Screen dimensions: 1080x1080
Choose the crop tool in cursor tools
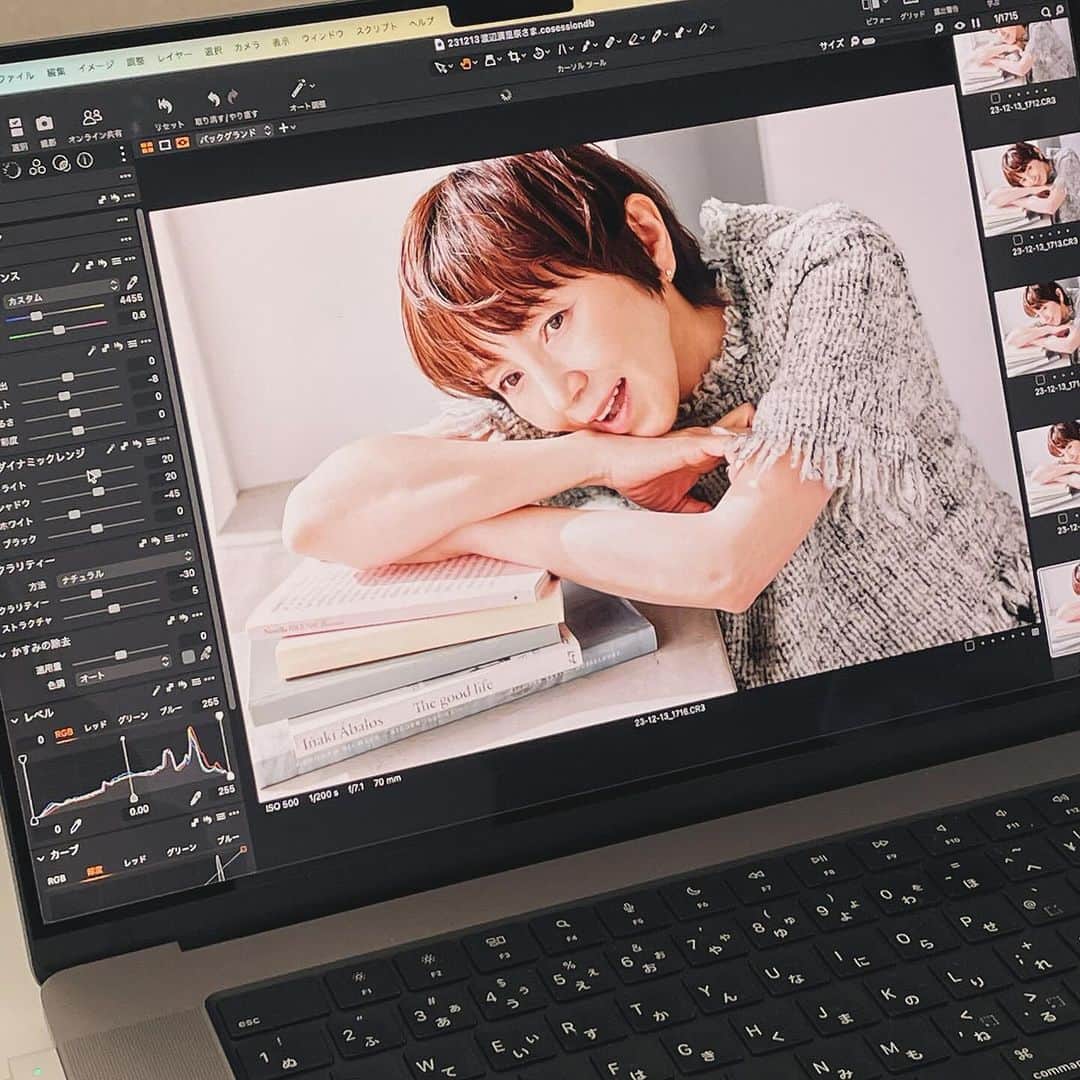[514, 57]
